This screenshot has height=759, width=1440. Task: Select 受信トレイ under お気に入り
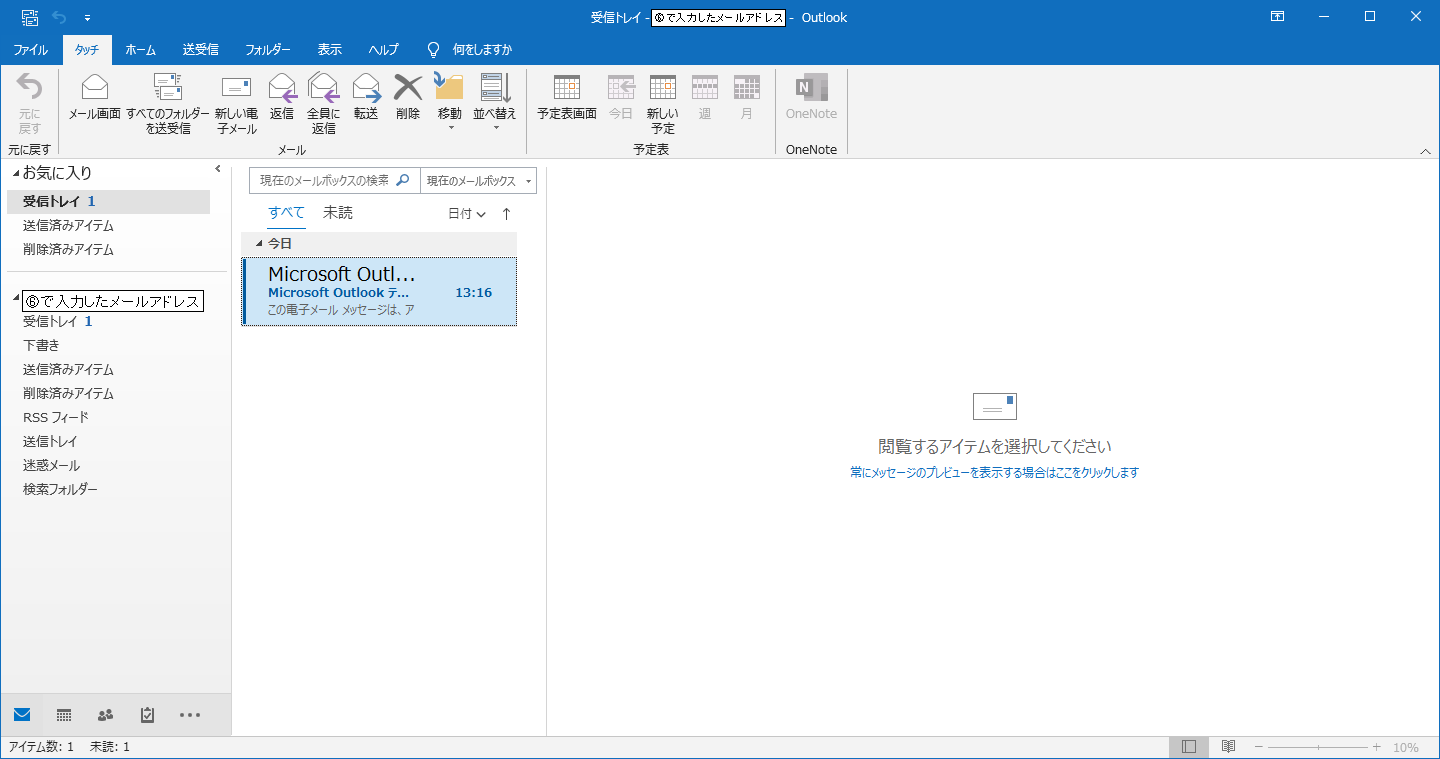pyautogui.click(x=108, y=202)
